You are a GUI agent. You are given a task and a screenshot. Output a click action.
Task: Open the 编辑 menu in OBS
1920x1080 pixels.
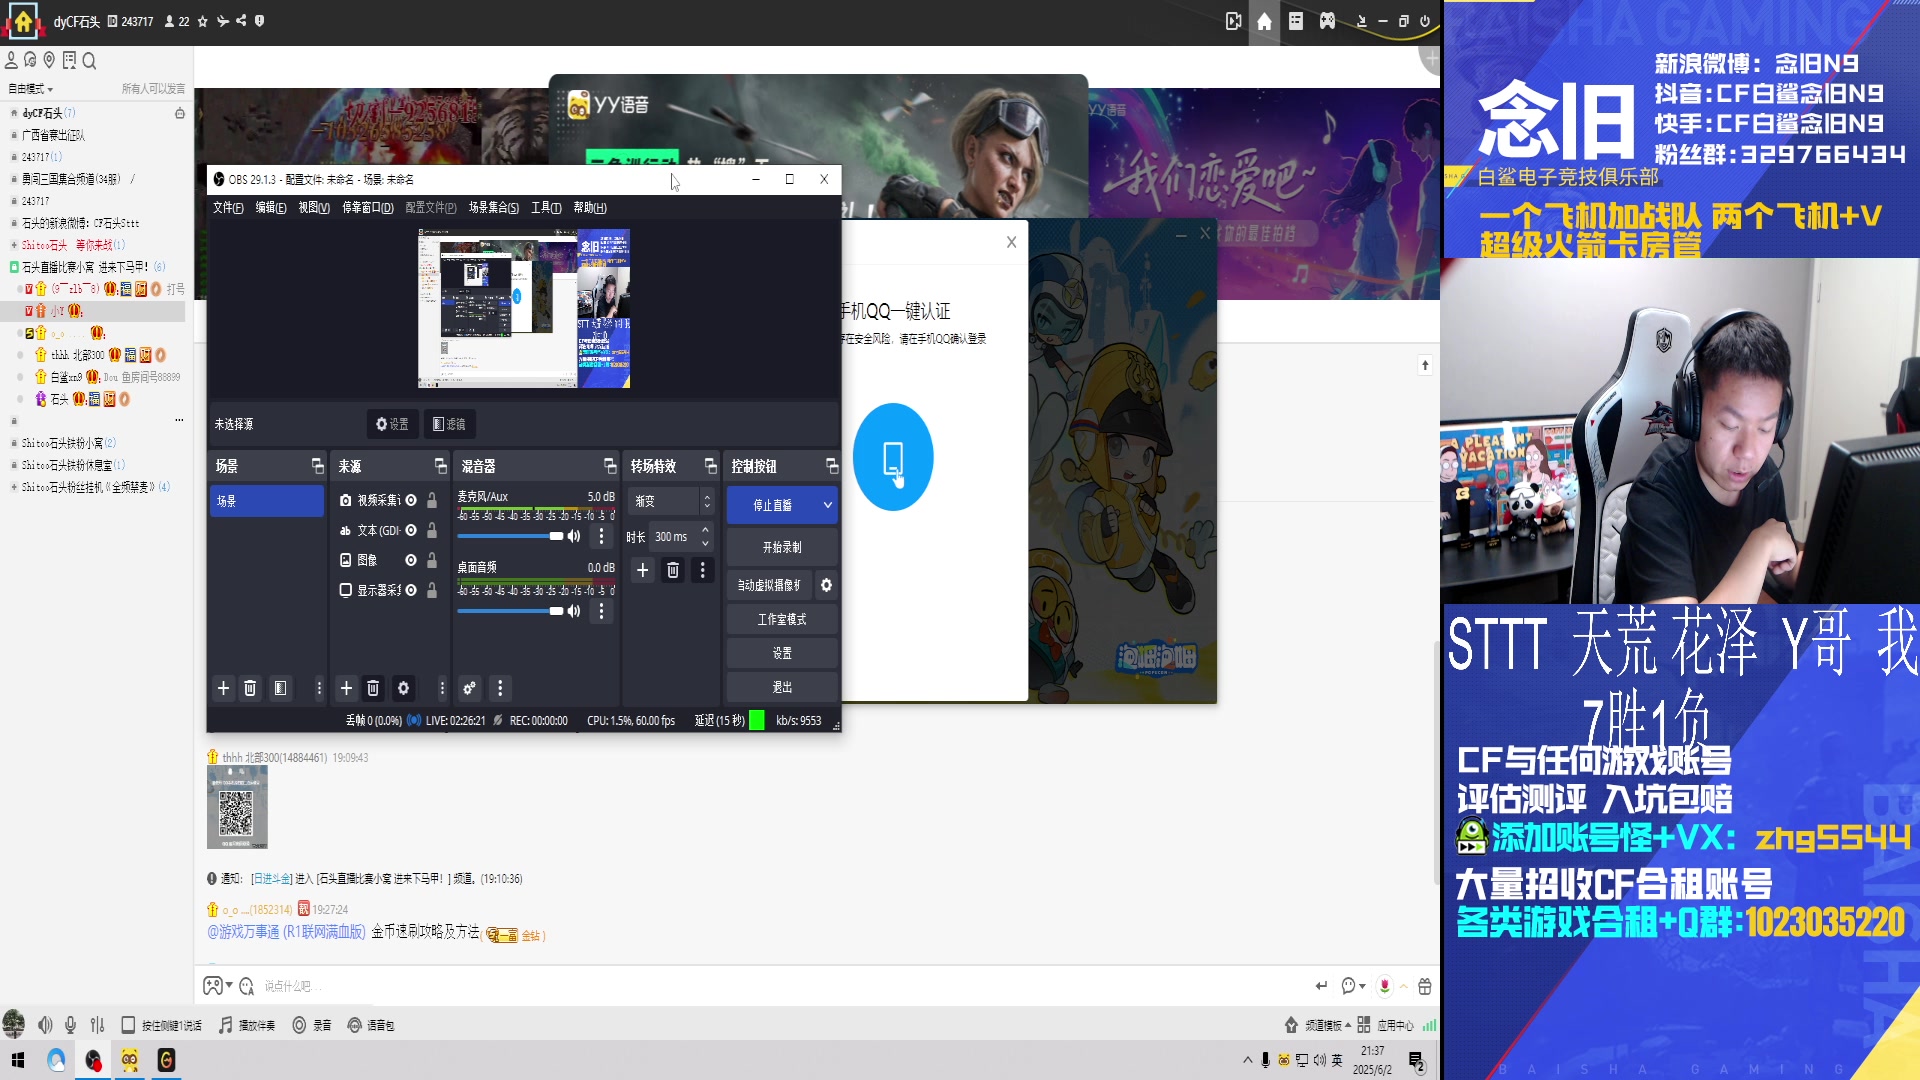click(x=271, y=207)
